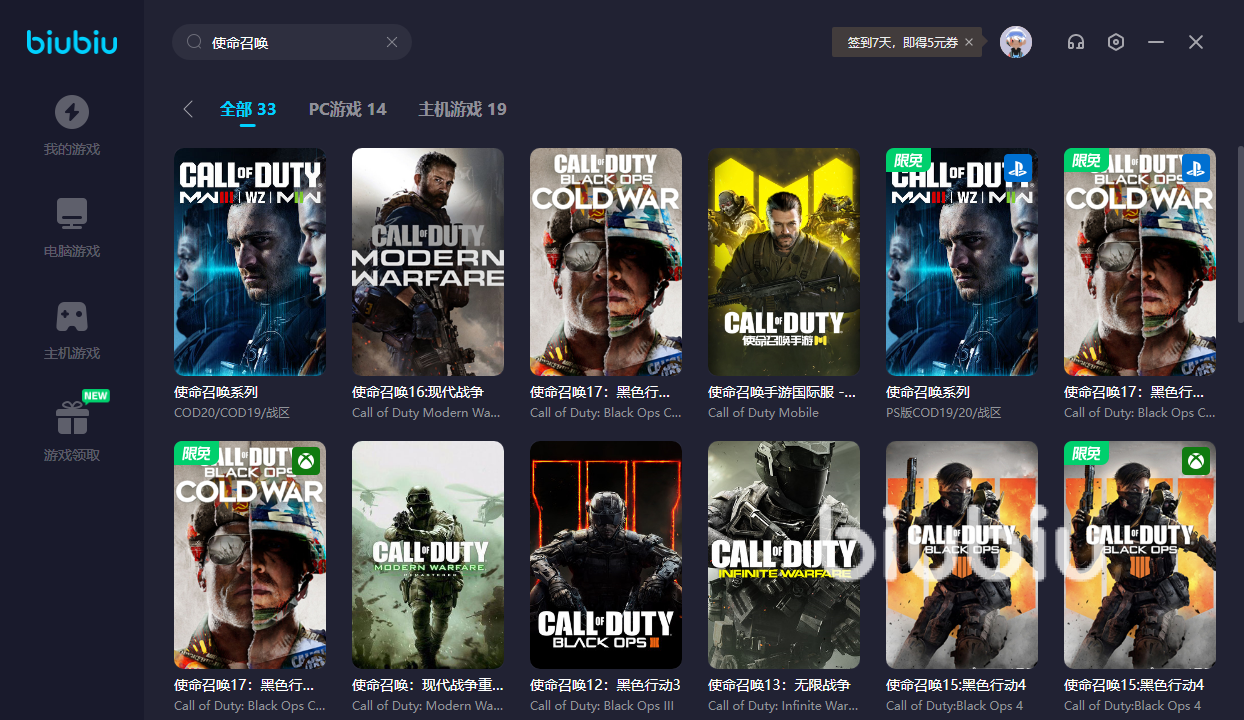1244x720 pixels.
Task: Click the biubiu logo in top left
Action: 72,42
